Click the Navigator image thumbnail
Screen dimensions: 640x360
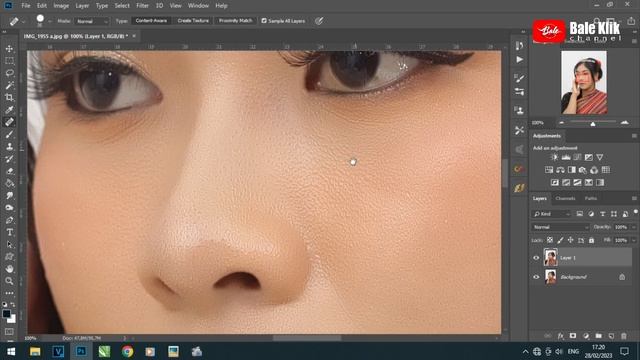pos(584,82)
